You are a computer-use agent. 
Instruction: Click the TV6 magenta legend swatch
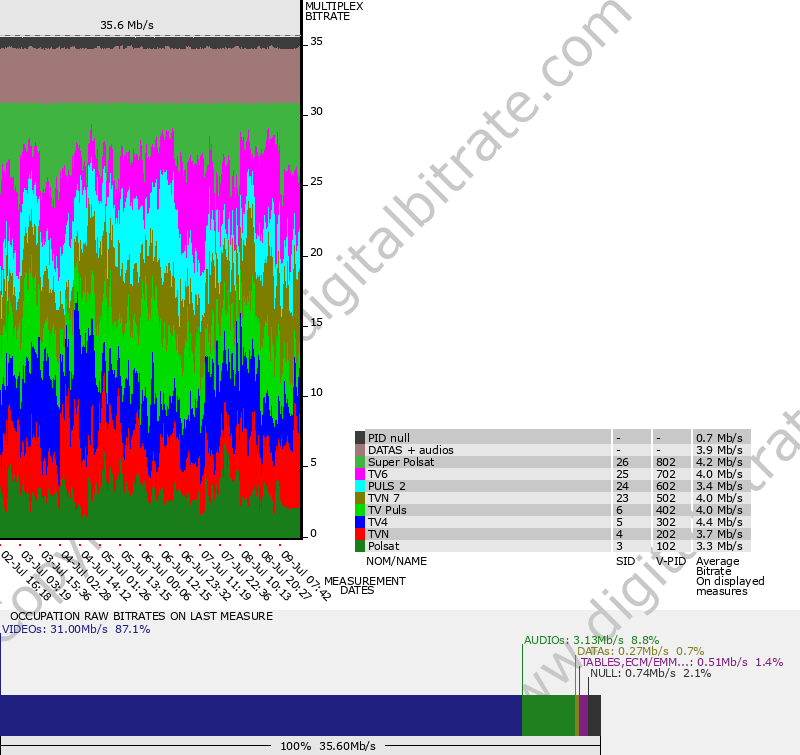coord(360,474)
